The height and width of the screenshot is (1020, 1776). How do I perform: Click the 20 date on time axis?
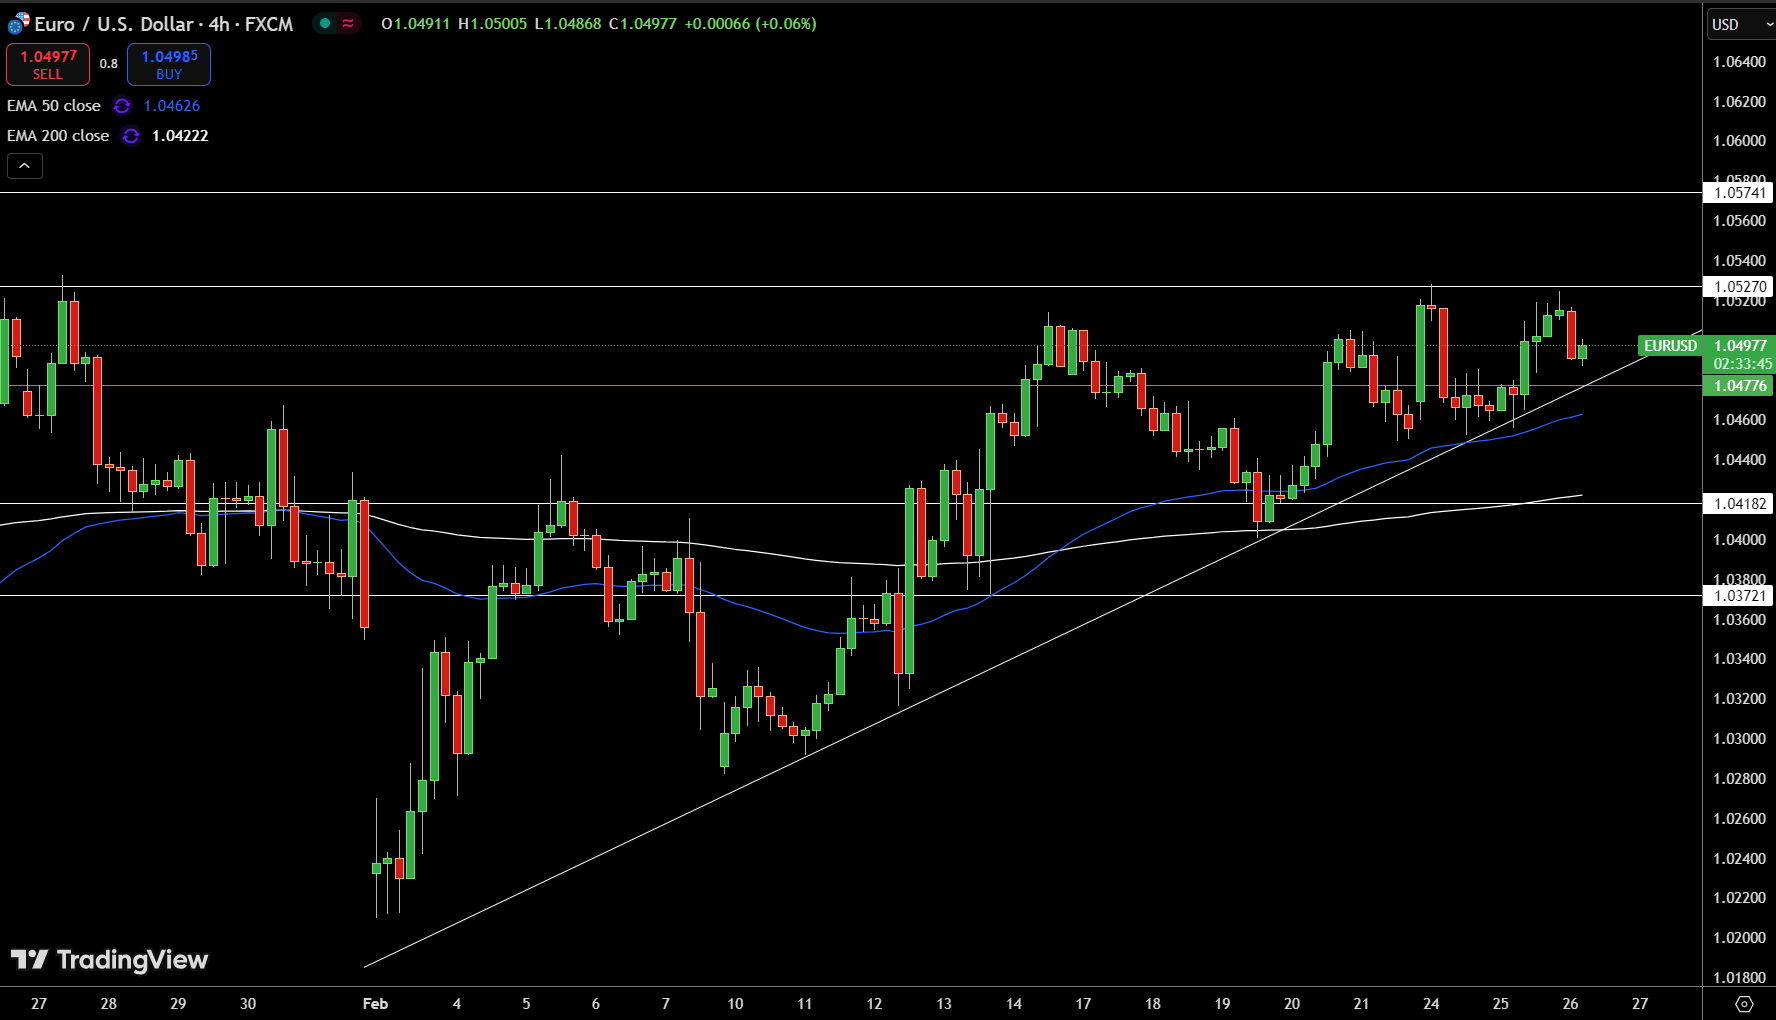click(1292, 1004)
